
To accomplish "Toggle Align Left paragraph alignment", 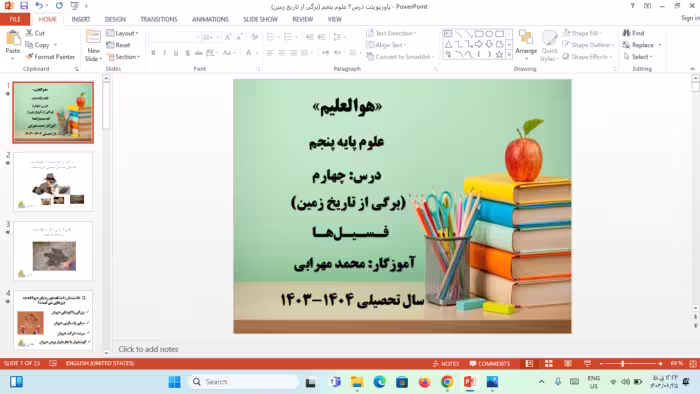I will coord(270,53).
